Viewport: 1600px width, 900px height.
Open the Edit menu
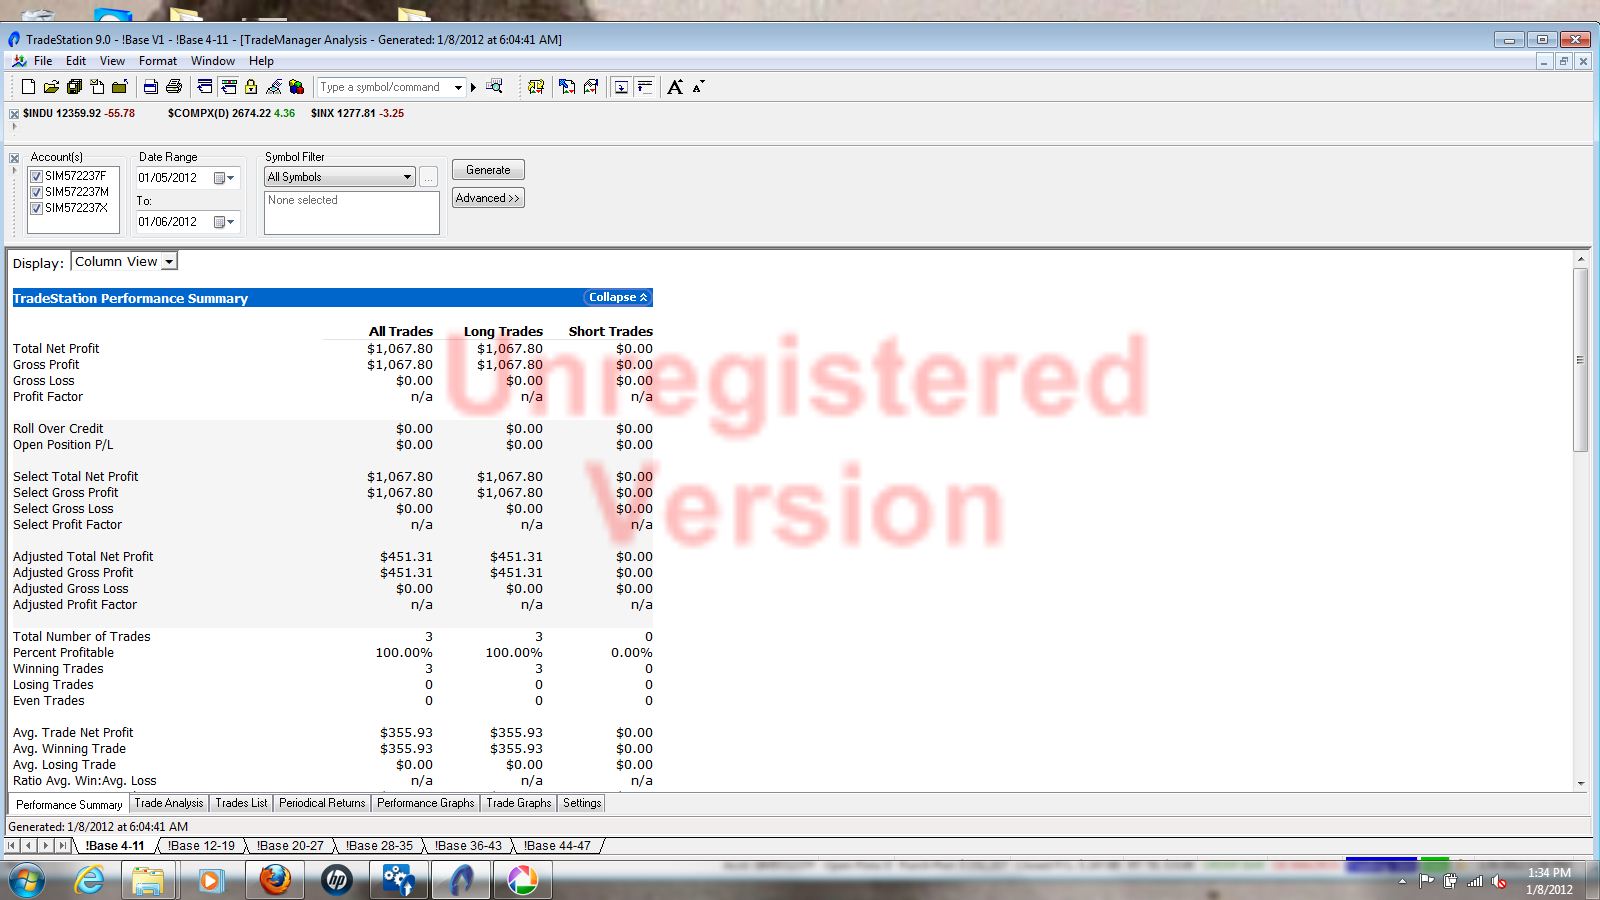(x=76, y=61)
